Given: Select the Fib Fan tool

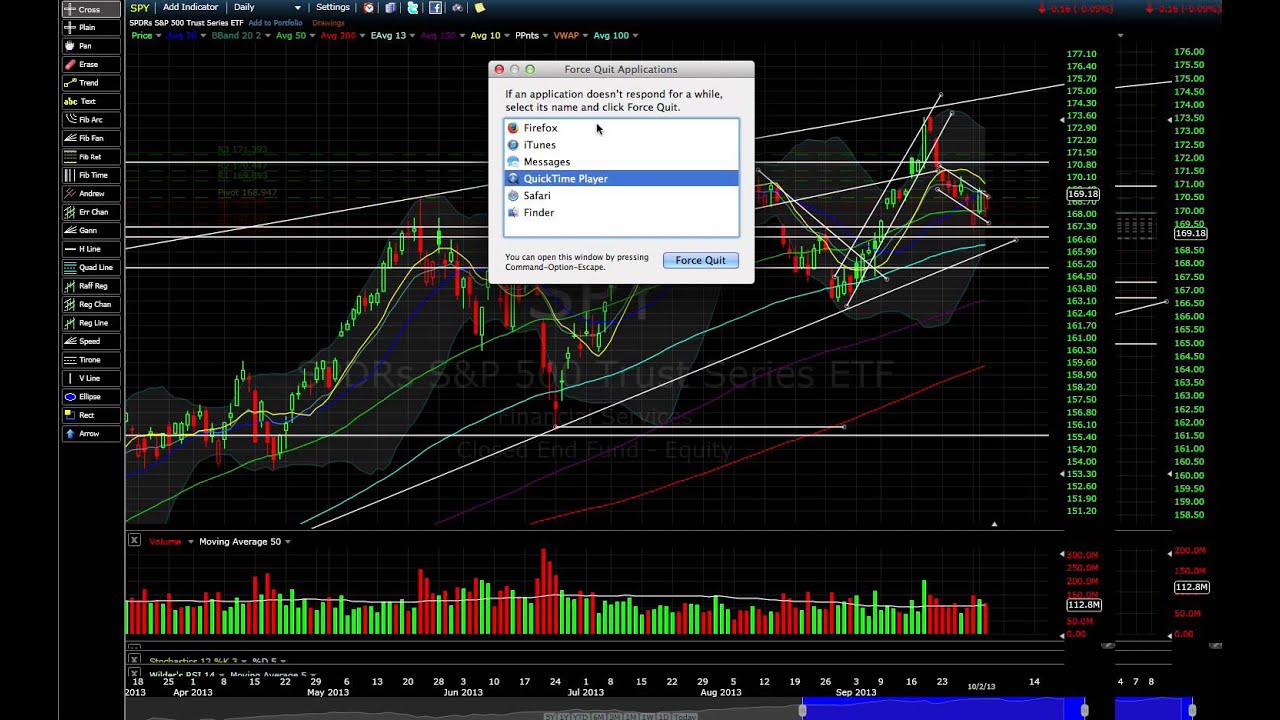Looking at the screenshot, I should (90, 138).
